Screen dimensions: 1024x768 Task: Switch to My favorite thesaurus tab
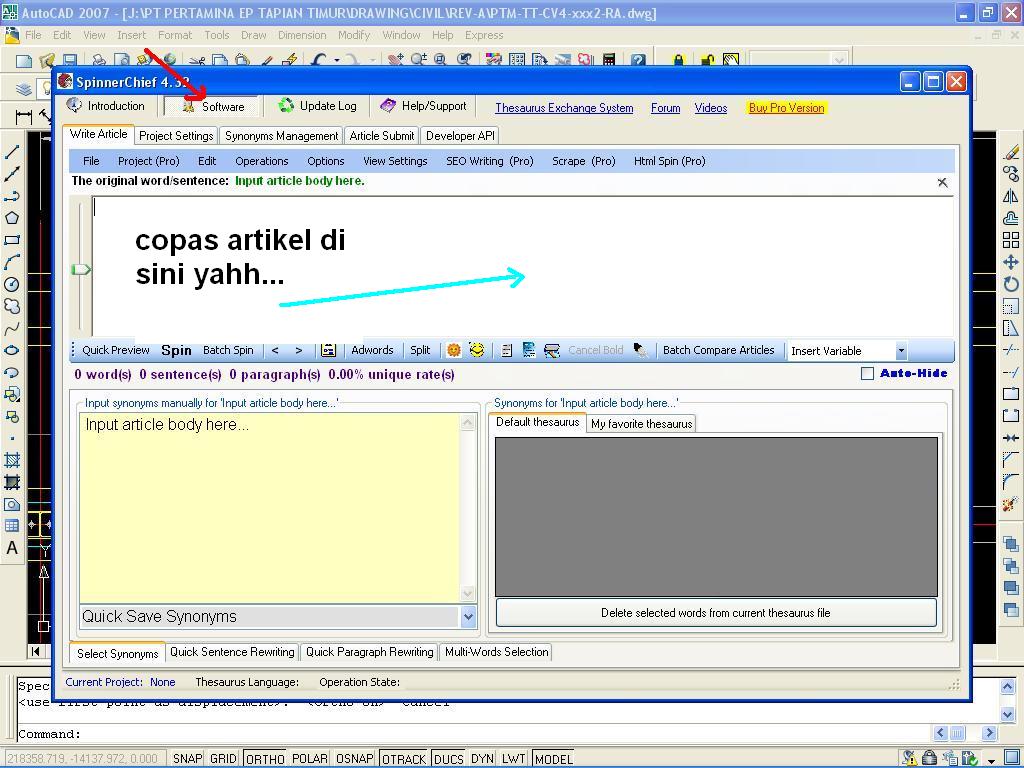click(641, 424)
